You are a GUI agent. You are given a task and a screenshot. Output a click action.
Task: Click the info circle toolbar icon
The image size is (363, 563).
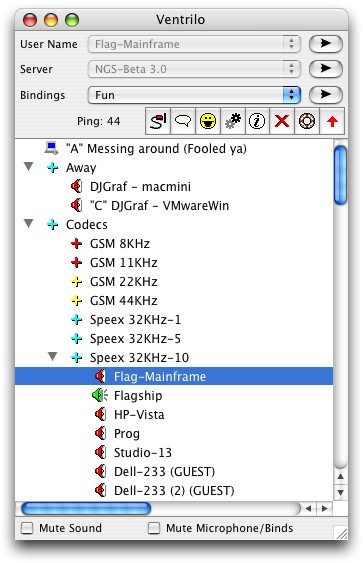click(x=257, y=121)
